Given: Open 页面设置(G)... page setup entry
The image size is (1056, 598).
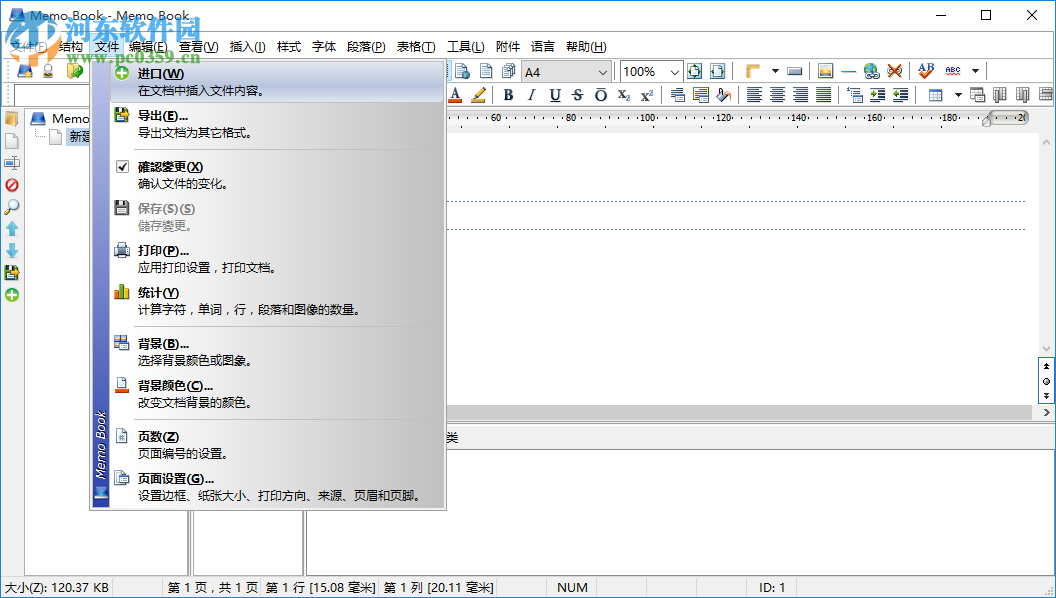Looking at the screenshot, I should pyautogui.click(x=277, y=487).
